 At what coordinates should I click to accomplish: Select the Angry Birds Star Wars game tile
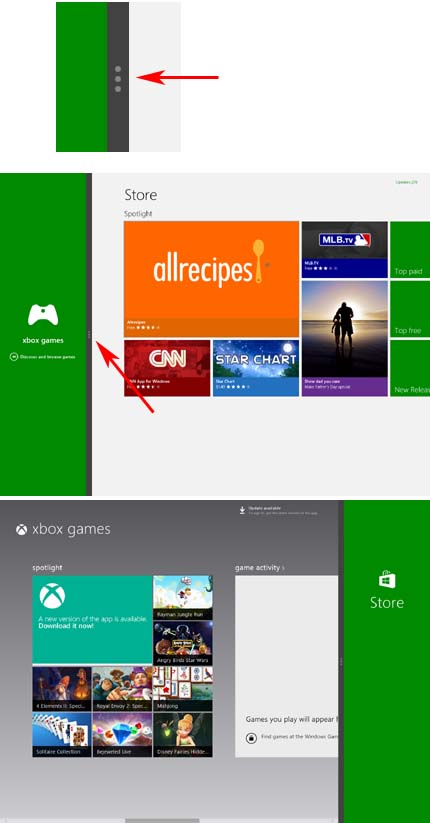click(183, 643)
